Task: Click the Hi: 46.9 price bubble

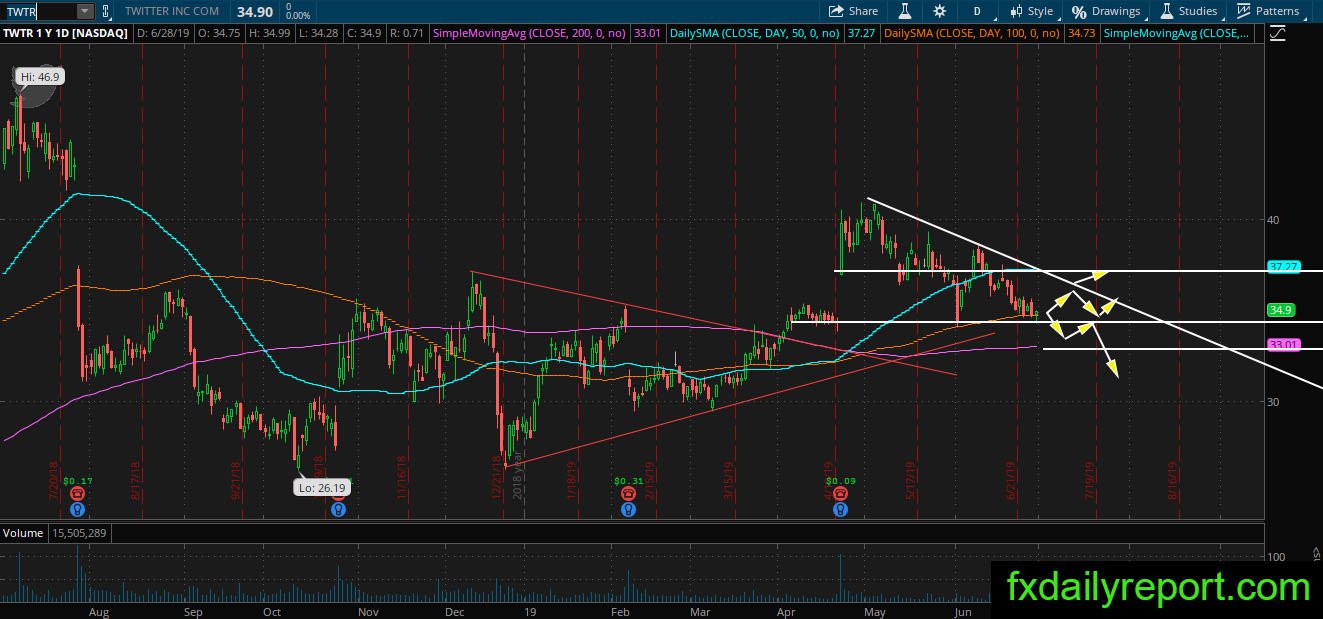Action: (40, 76)
